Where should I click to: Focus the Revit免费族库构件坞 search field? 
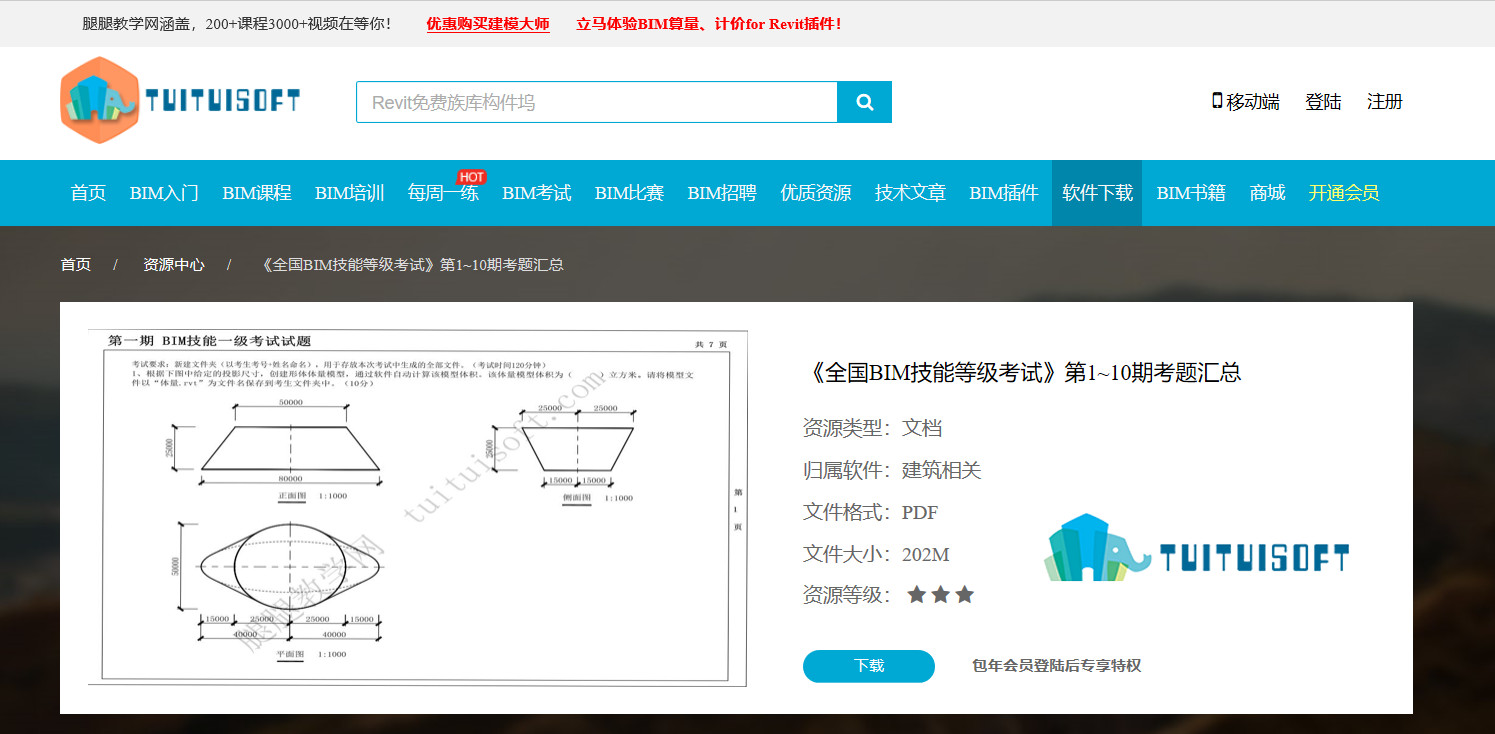pos(597,102)
